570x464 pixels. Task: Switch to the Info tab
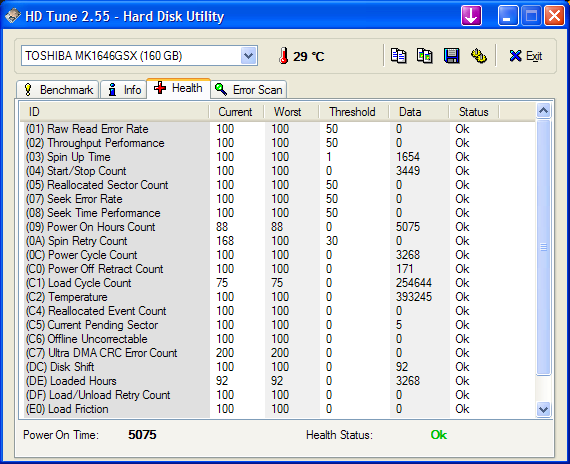coord(124,89)
